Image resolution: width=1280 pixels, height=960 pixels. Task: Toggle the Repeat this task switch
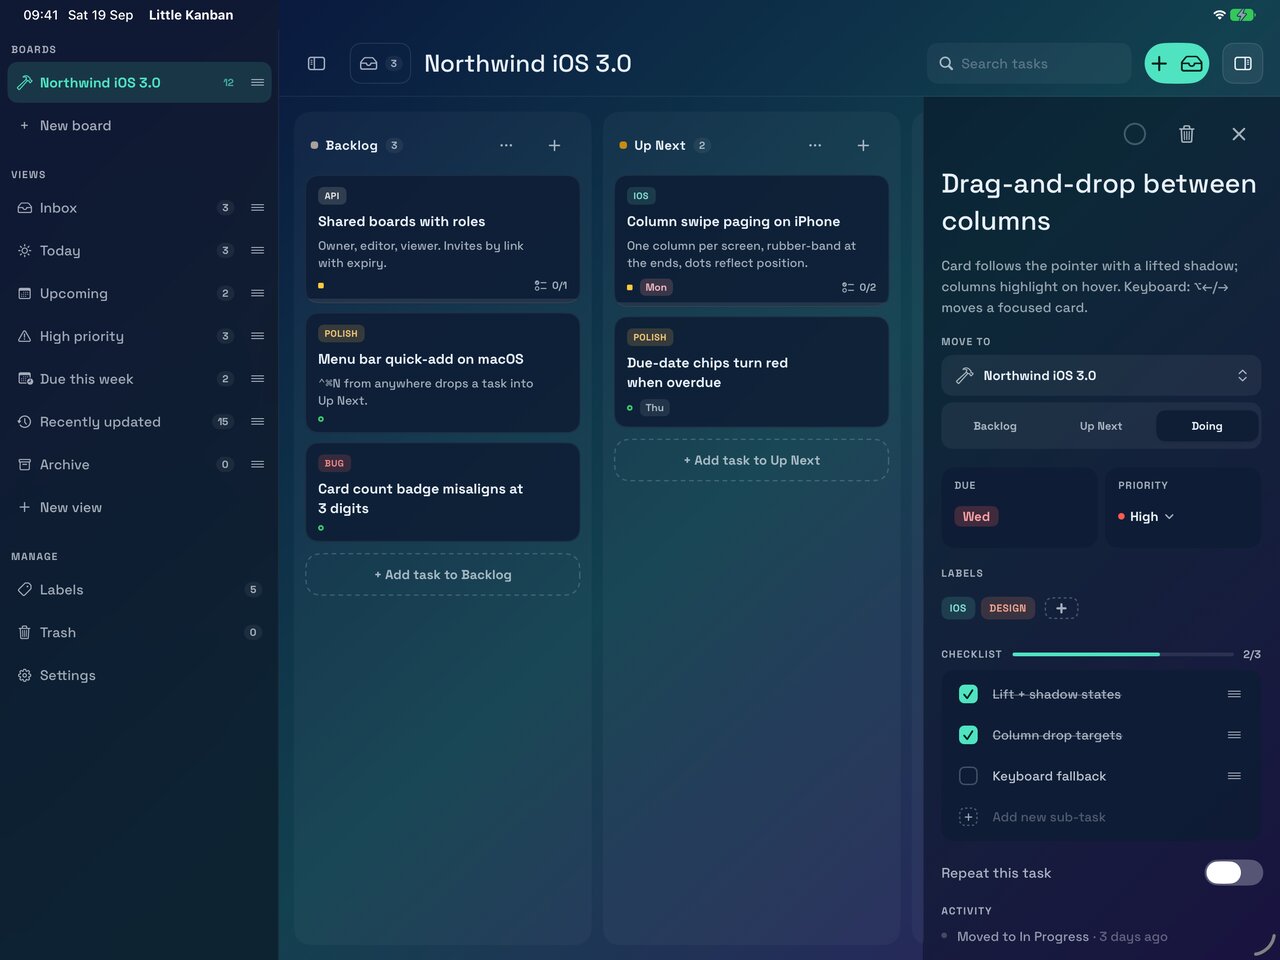click(x=1233, y=873)
